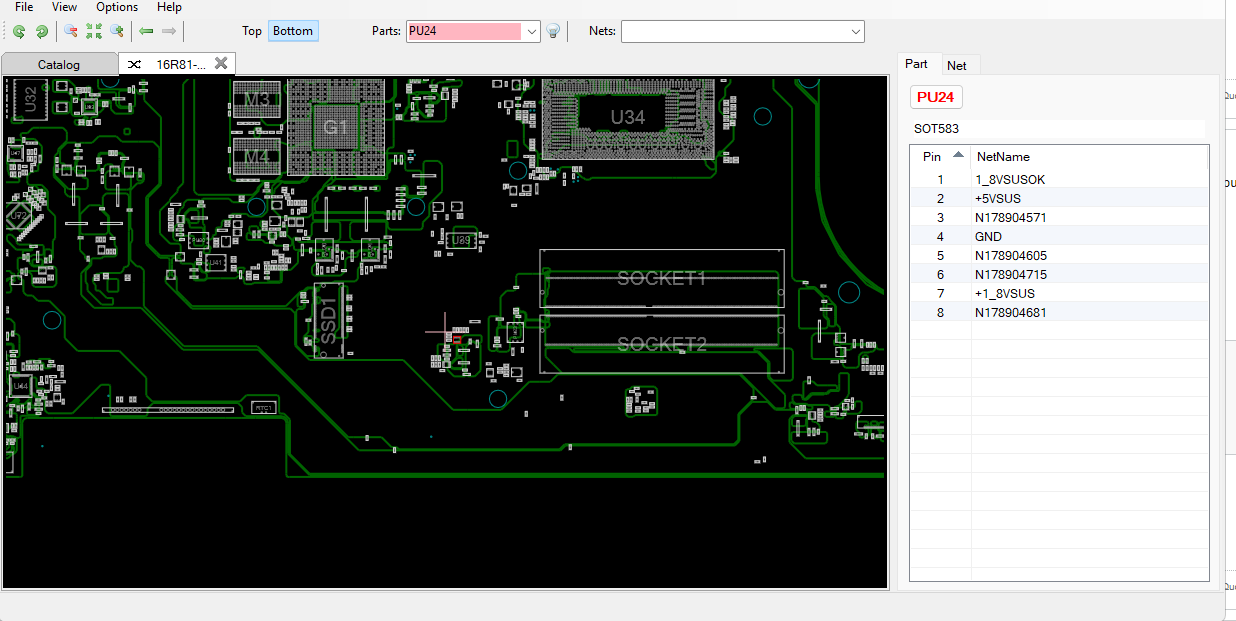Click the fit-to-window green arrows icon

pyautogui.click(x=94, y=31)
